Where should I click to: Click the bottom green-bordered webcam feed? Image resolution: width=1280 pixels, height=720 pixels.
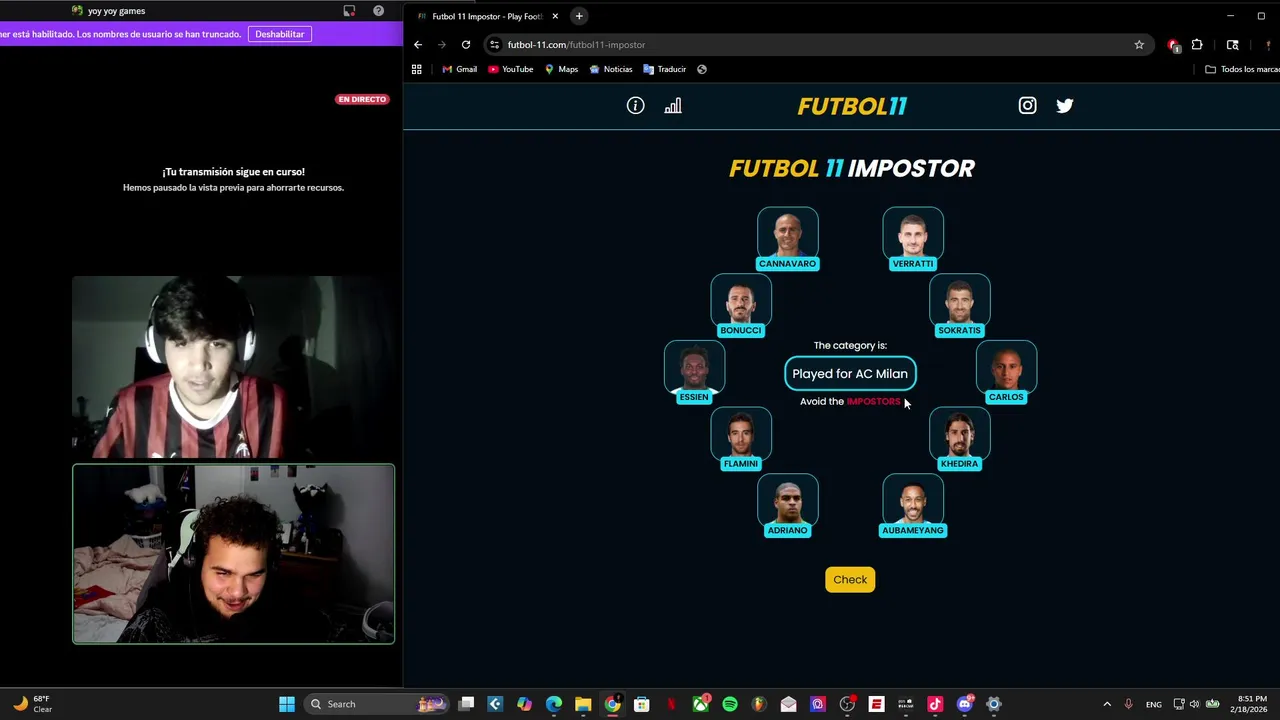(x=233, y=554)
